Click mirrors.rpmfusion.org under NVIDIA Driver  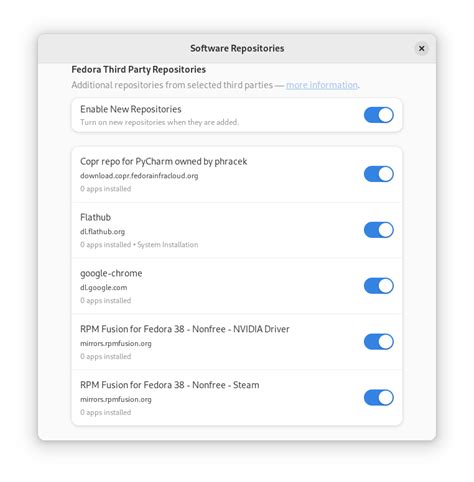tap(116, 344)
